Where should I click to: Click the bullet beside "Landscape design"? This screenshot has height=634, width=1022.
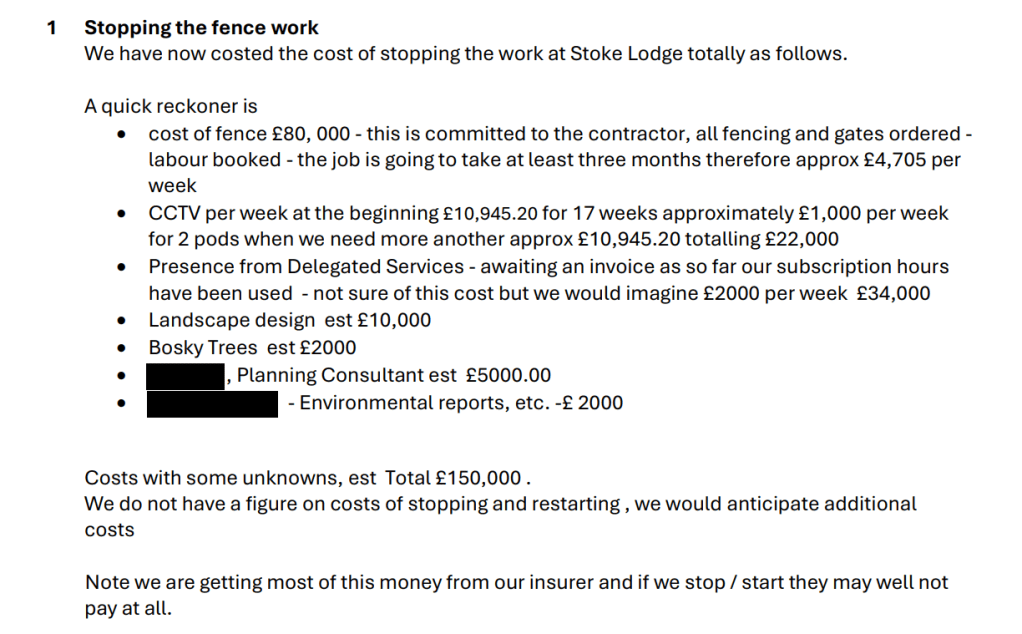[122, 321]
